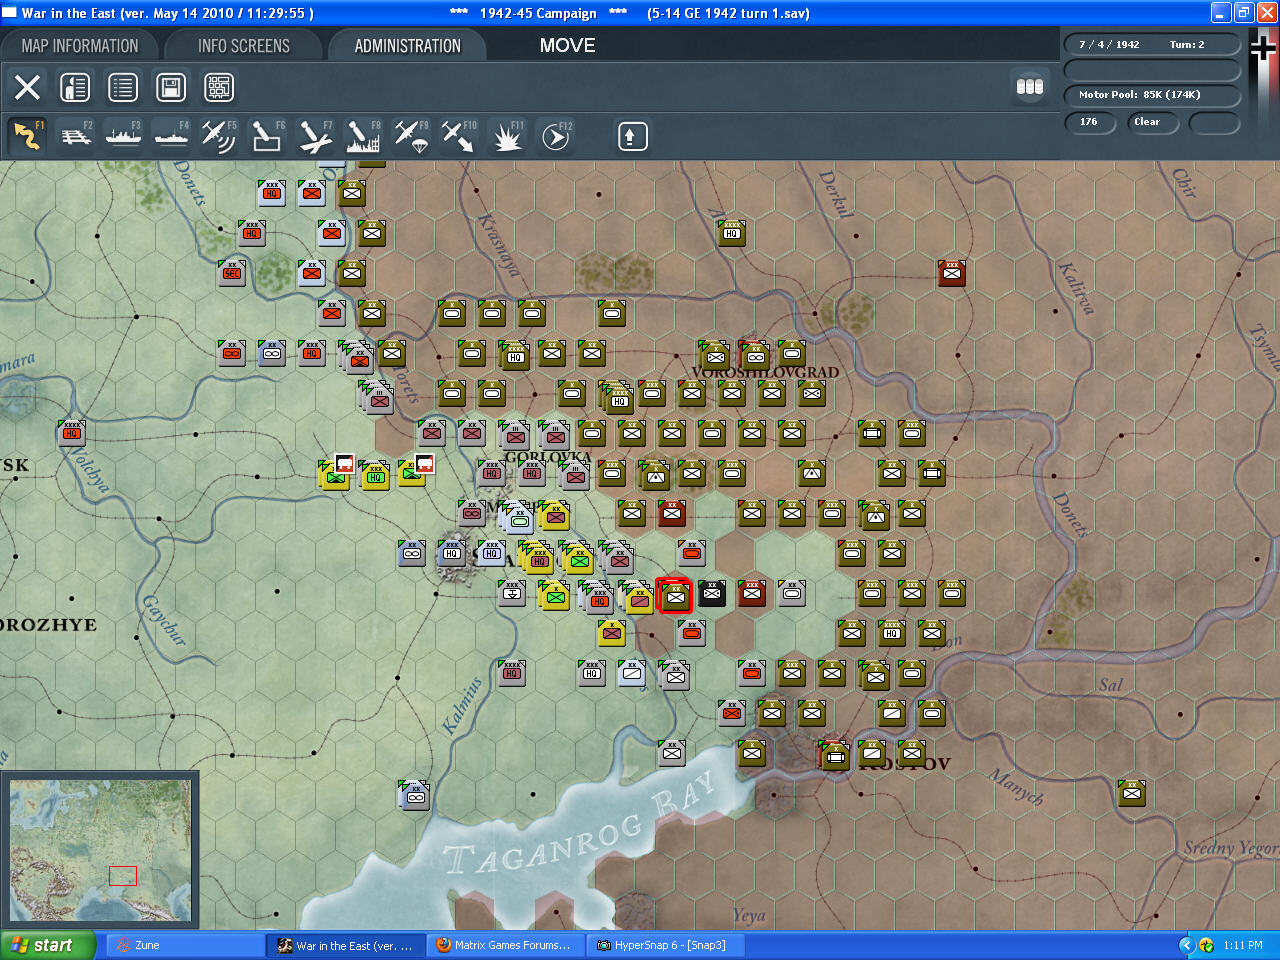Select F7 bomb airfield mode

315,136
